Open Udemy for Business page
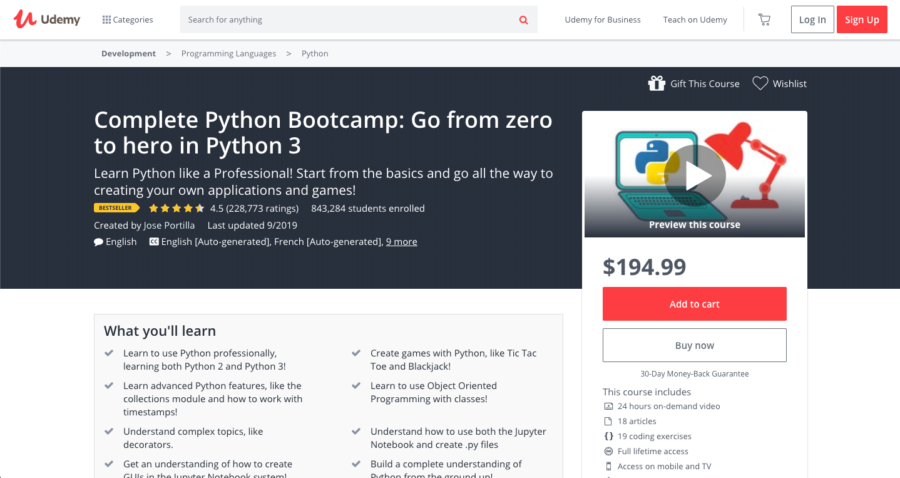The image size is (900, 478). tap(602, 20)
